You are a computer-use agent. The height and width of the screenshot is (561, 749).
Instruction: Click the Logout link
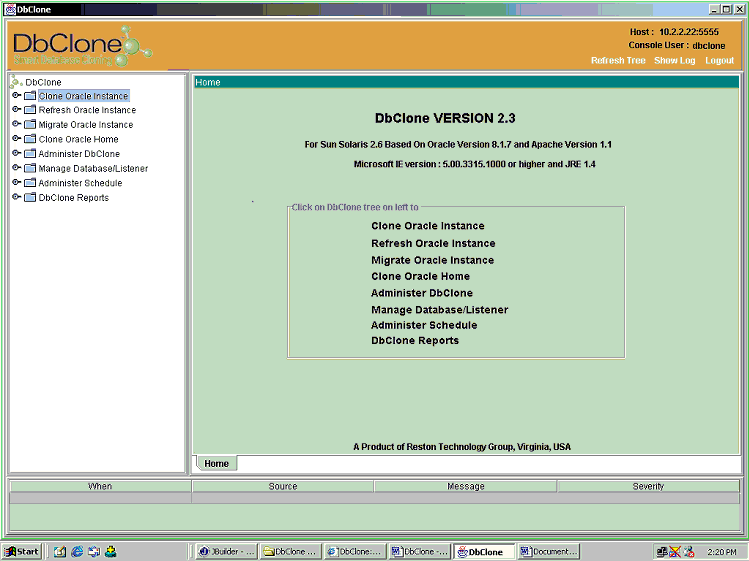719,60
